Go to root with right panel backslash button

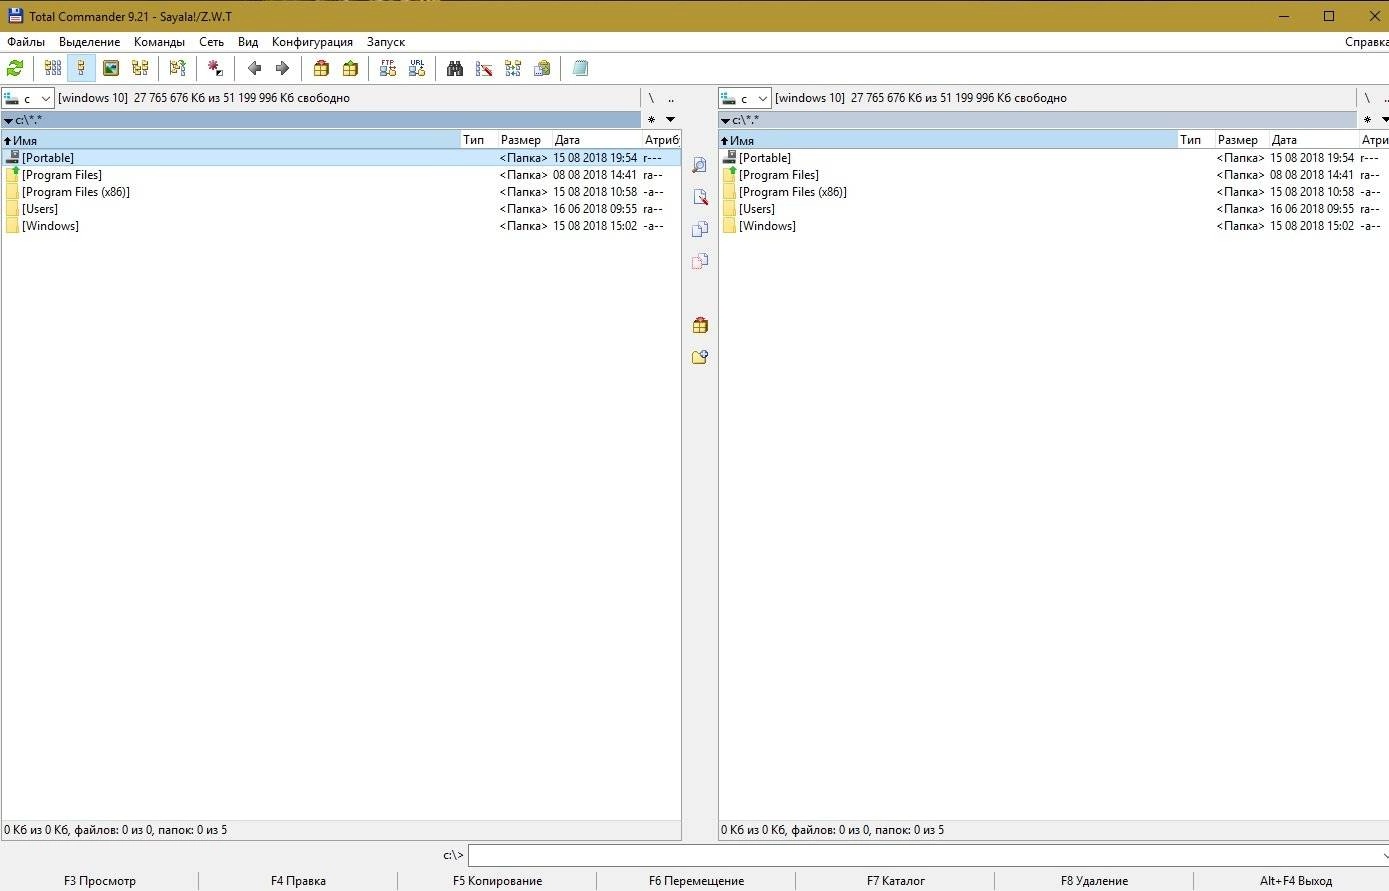(1368, 98)
